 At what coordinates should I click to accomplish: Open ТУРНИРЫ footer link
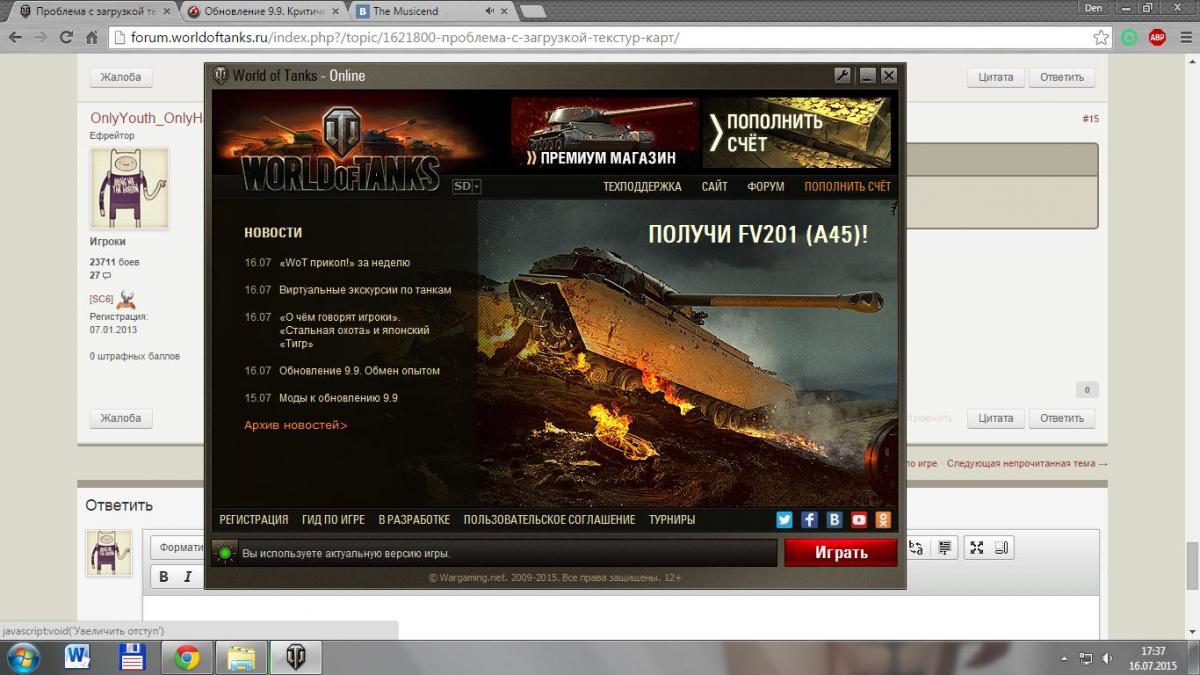(672, 519)
